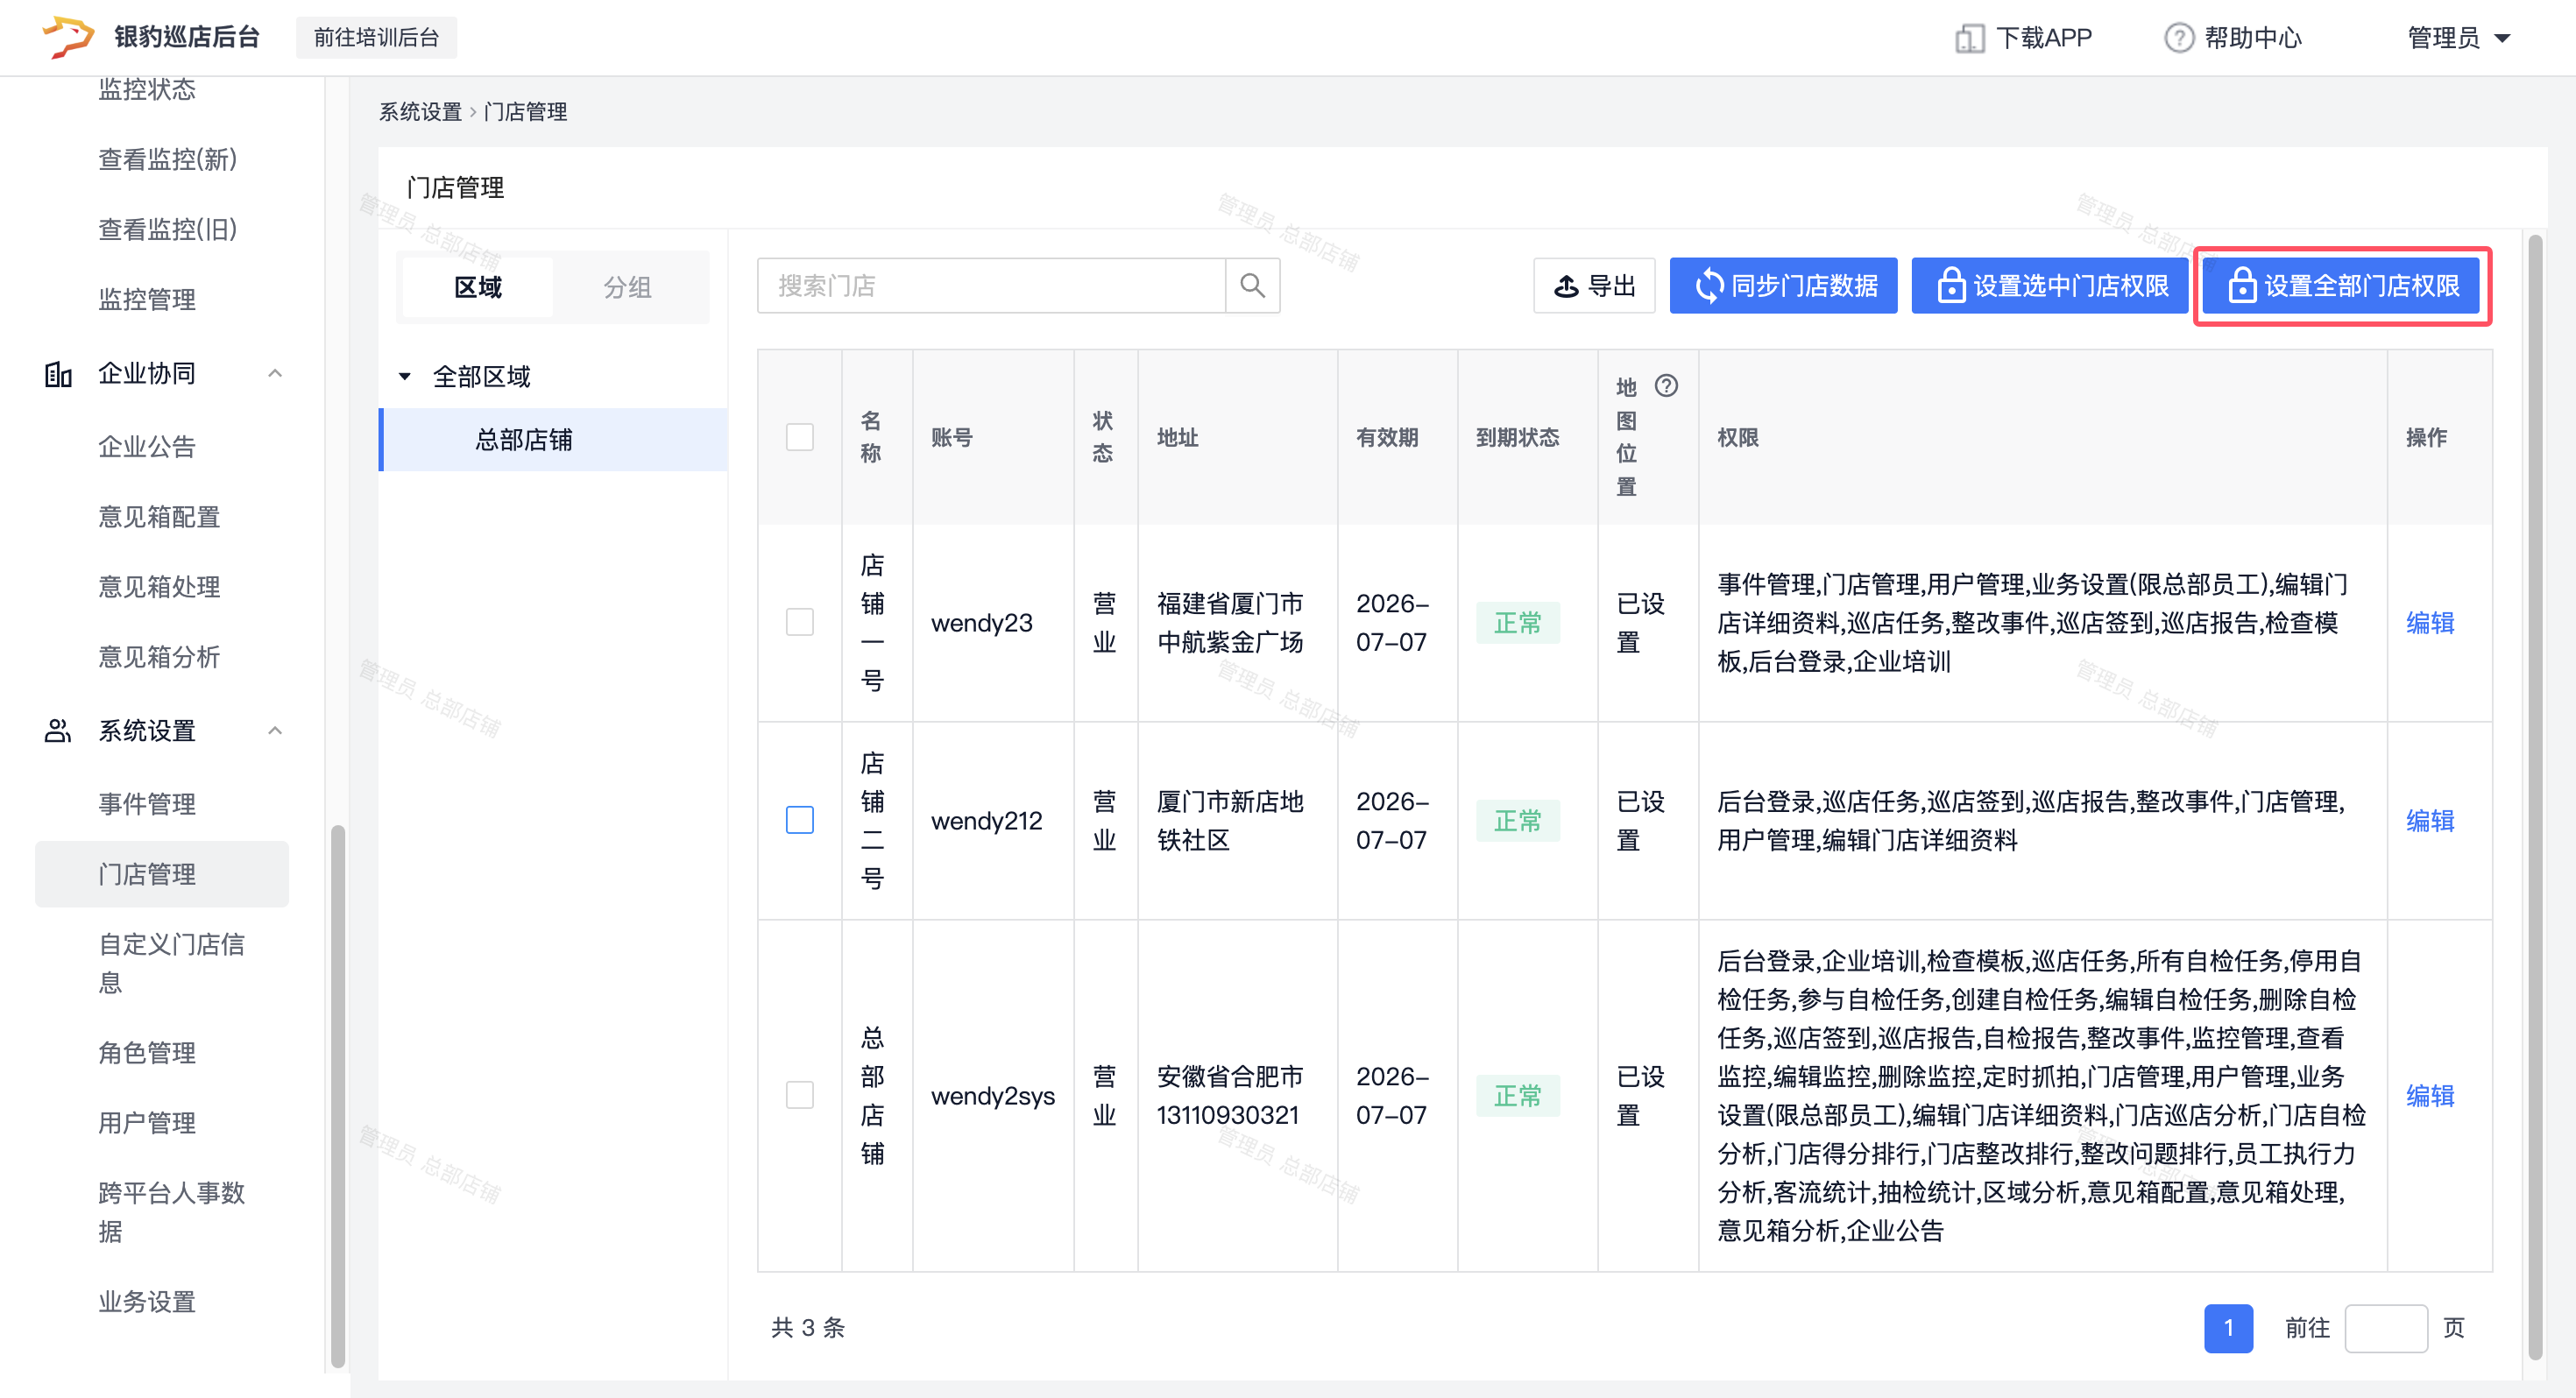Click the 银豹巡店后台 leopard logo
2576x1398 pixels.
click(68, 37)
